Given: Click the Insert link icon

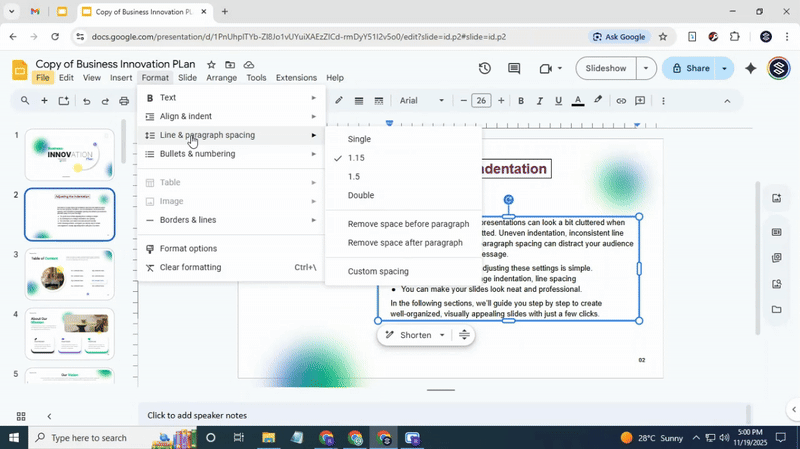Looking at the screenshot, I should pos(621,101).
